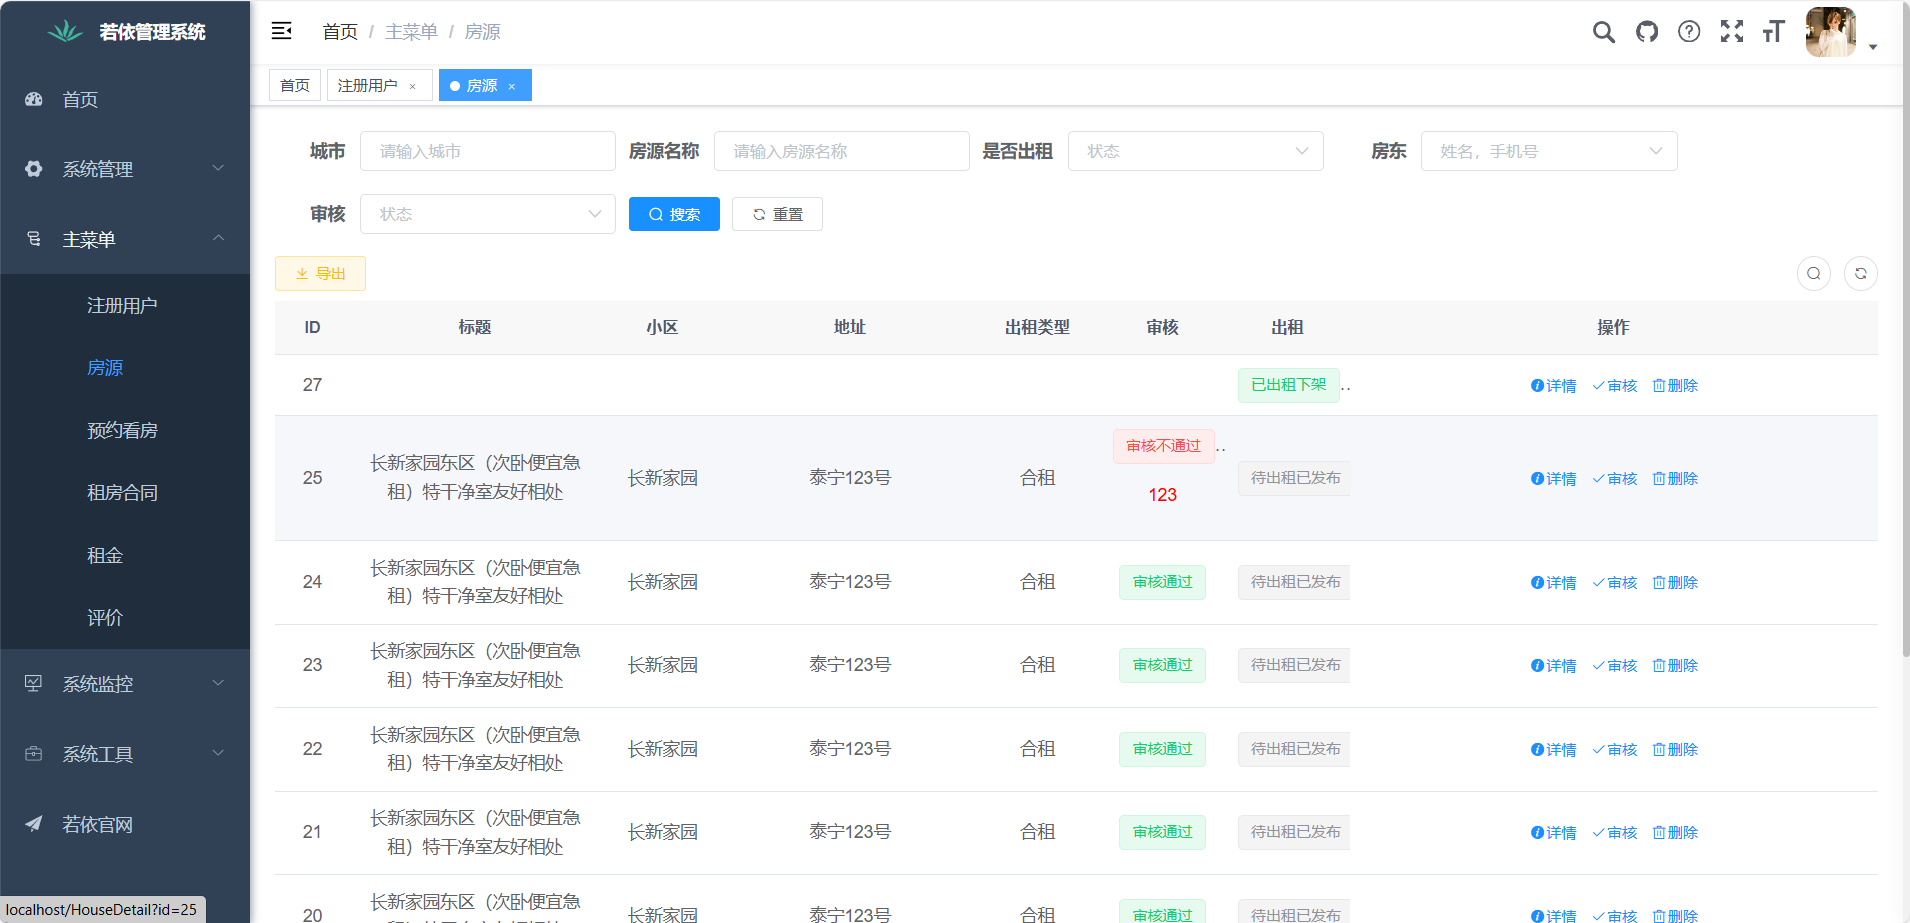The height and width of the screenshot is (923, 1910).
Task: Open the 房东 name/phone dropdown
Action: coord(1549,151)
